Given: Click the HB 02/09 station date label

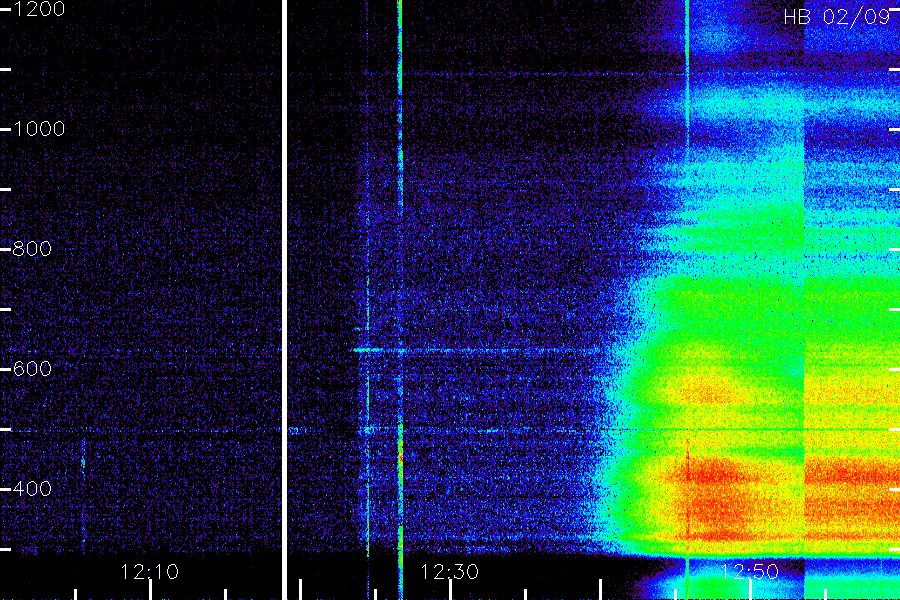Looking at the screenshot, I should [837, 17].
